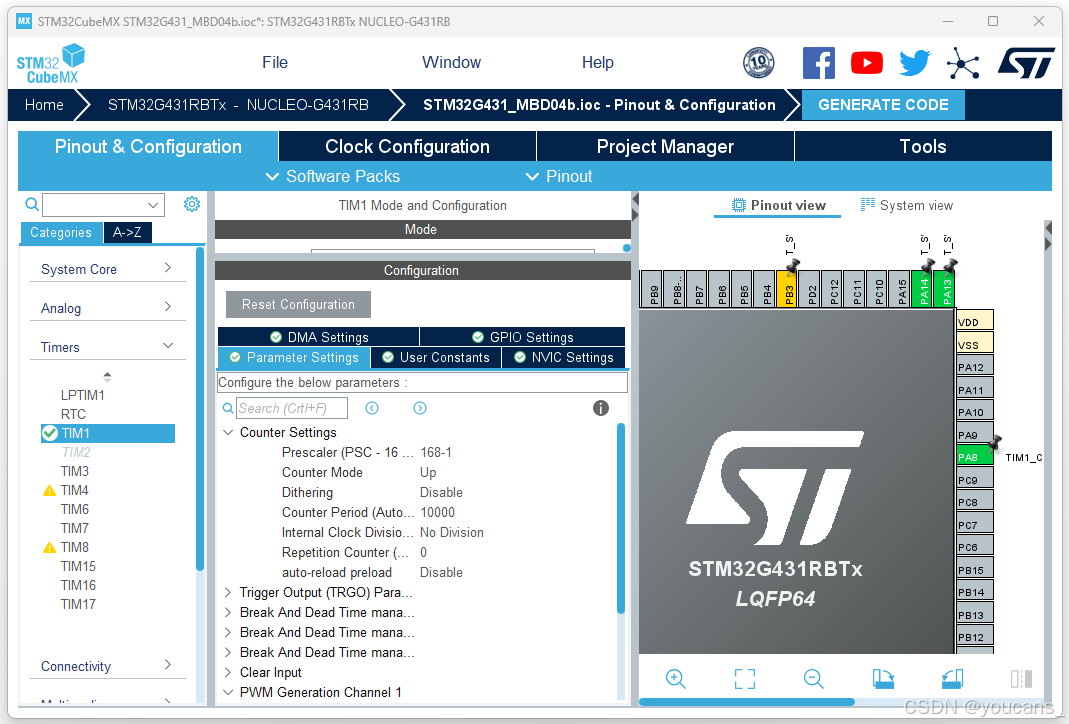Viewport: 1069px width, 724px height.
Task: Open the category search dropdown
Action: pyautogui.click(x=153, y=205)
